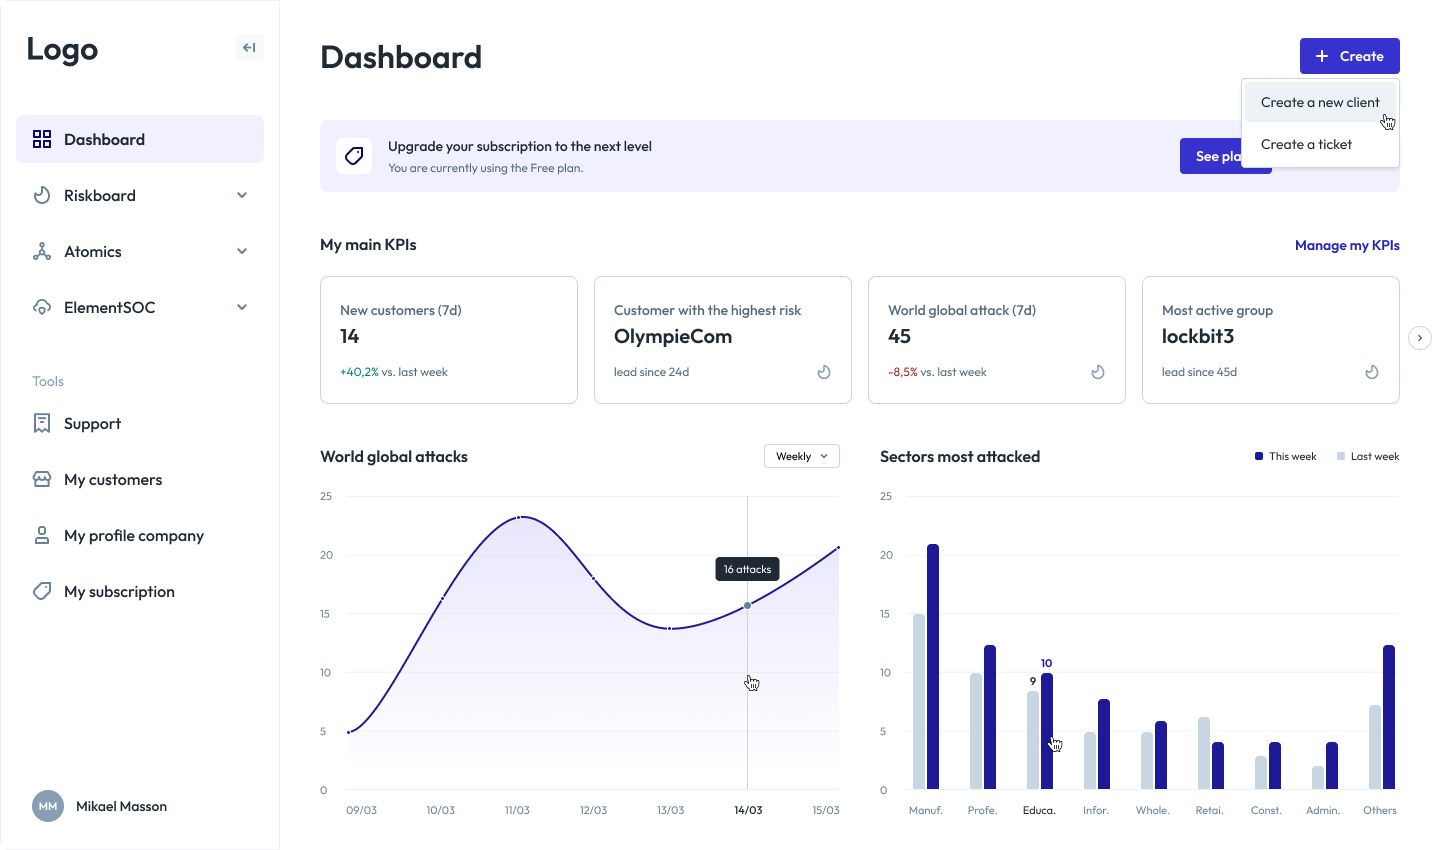Click the Support receipt icon in sidebar
The width and height of the screenshot is (1440, 850).
pos(42,423)
